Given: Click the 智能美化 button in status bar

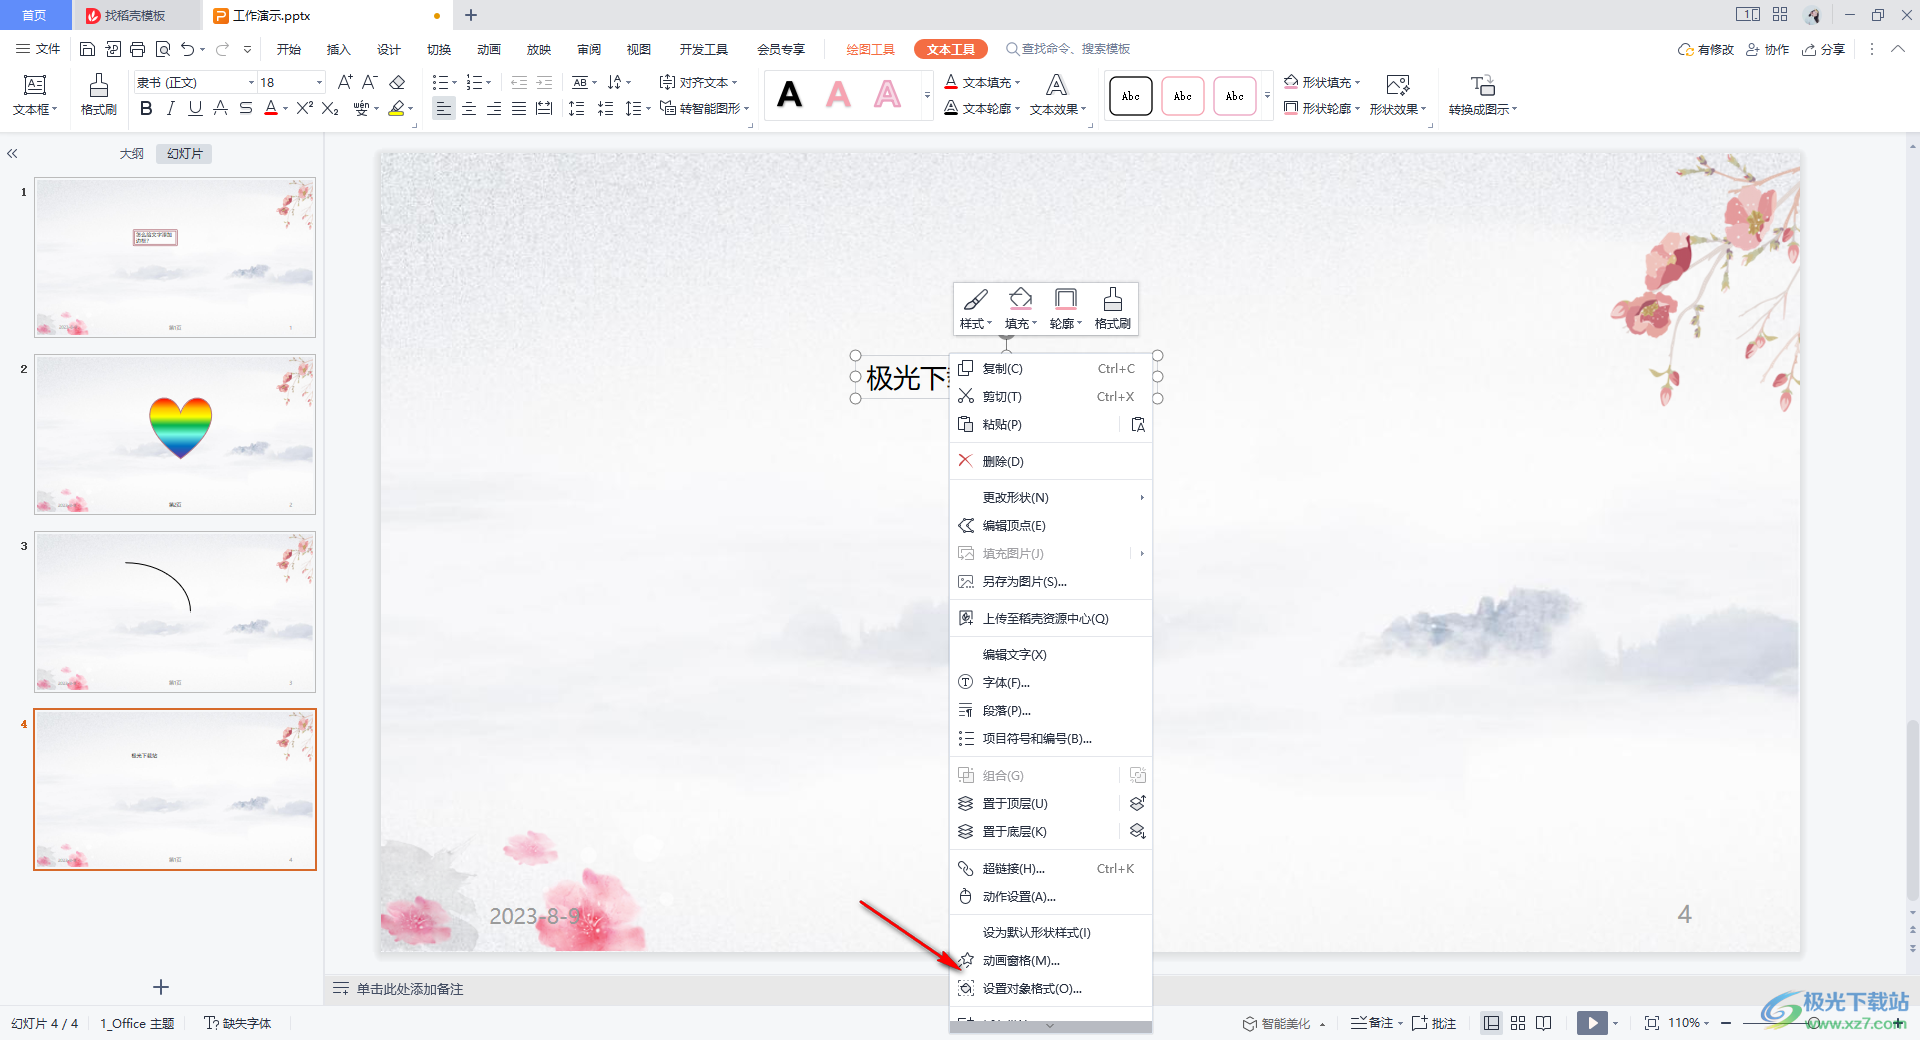Looking at the screenshot, I should click(x=1284, y=1023).
